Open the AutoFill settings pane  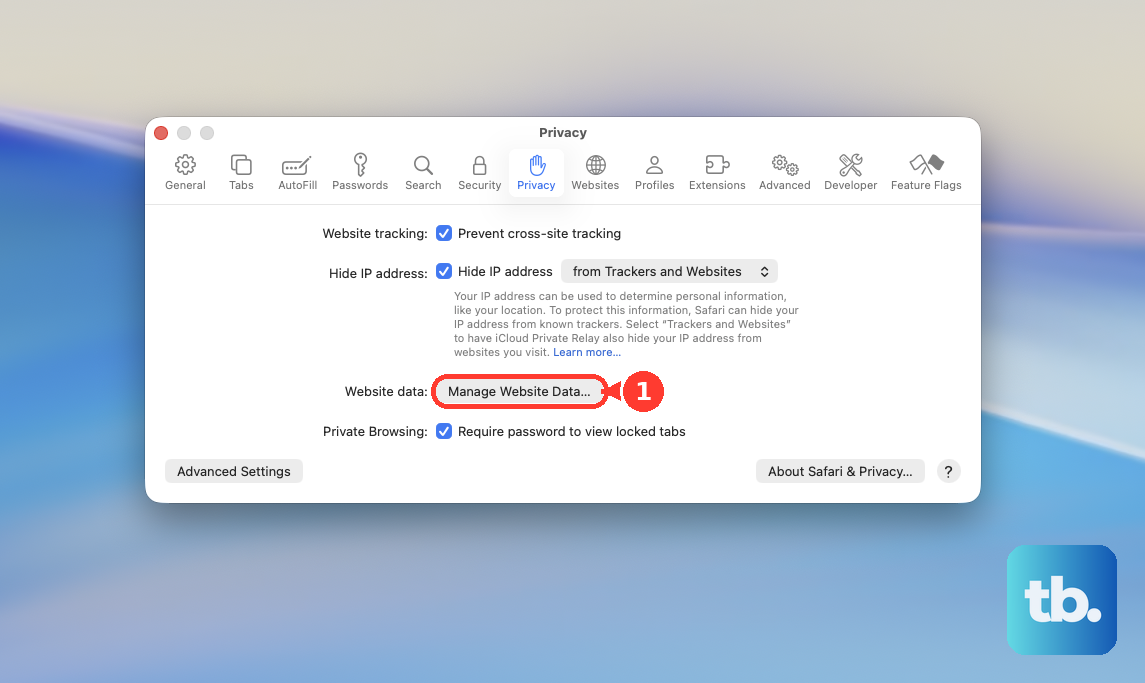pyautogui.click(x=297, y=172)
